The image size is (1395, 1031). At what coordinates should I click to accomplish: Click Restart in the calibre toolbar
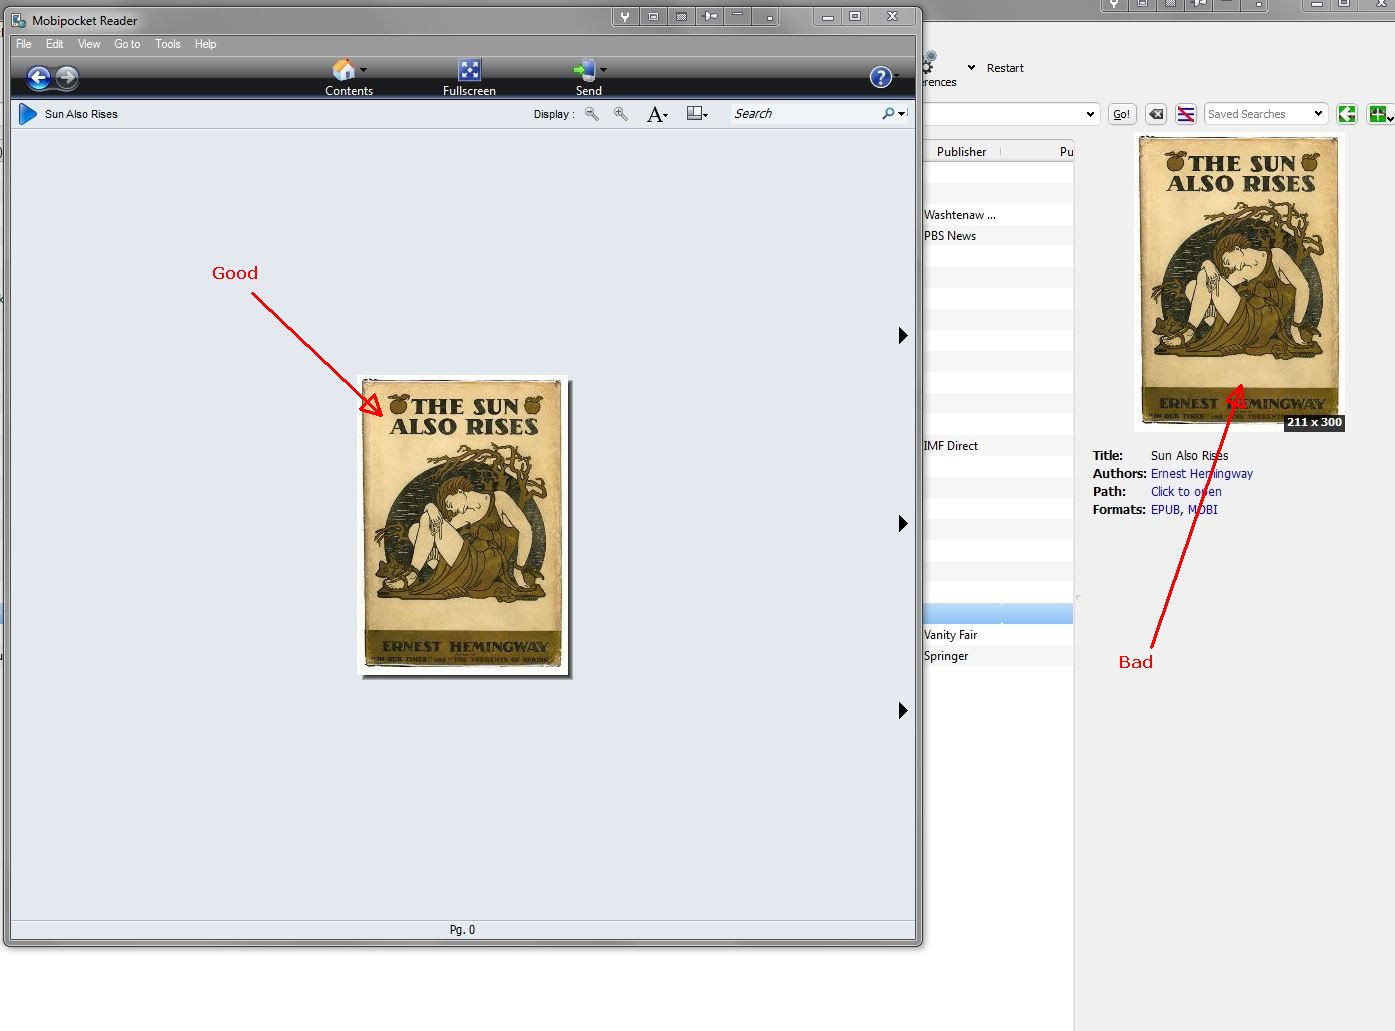(1005, 68)
